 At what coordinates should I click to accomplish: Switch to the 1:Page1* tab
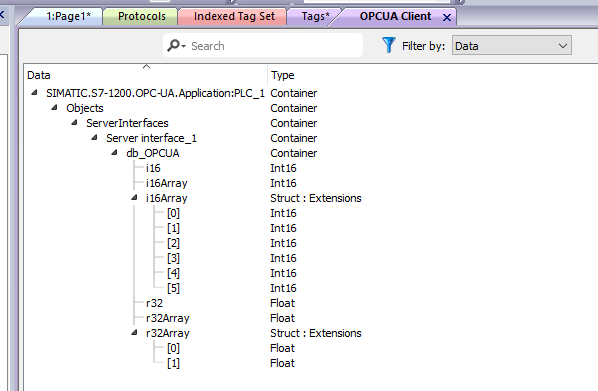pos(68,16)
